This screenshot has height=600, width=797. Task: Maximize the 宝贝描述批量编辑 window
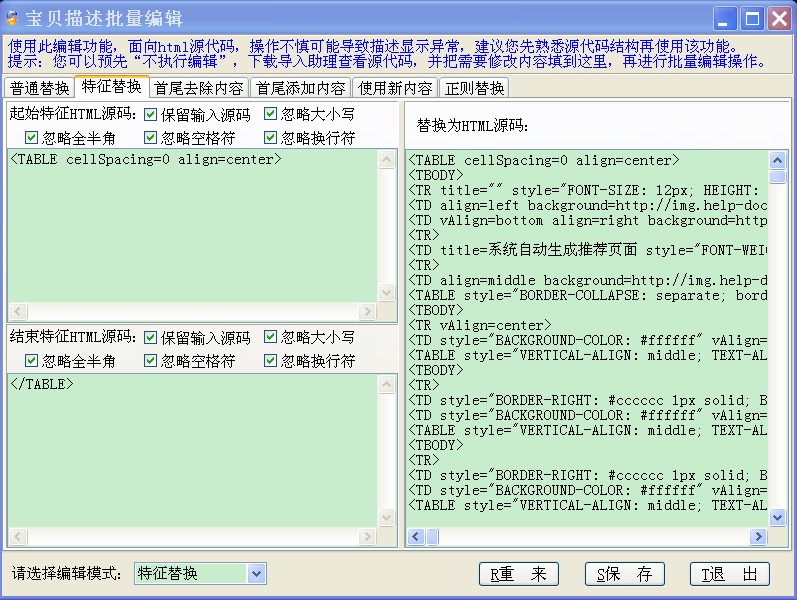753,18
